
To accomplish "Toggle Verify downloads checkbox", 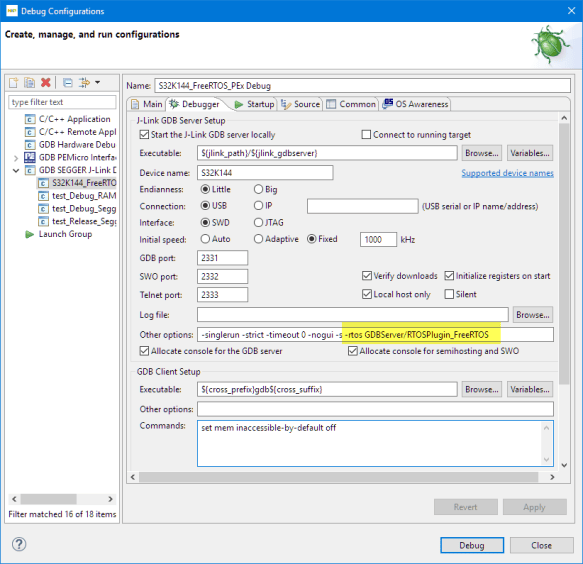I will [367, 275].
